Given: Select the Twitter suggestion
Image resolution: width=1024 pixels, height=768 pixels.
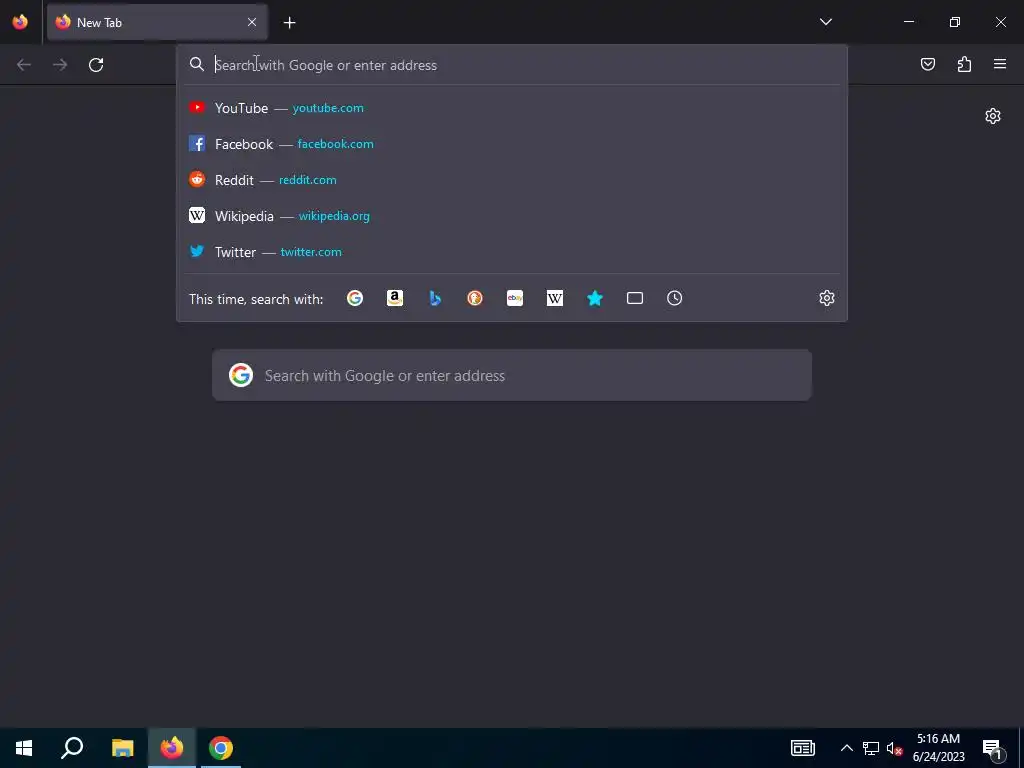Looking at the screenshot, I should pyautogui.click(x=512, y=251).
